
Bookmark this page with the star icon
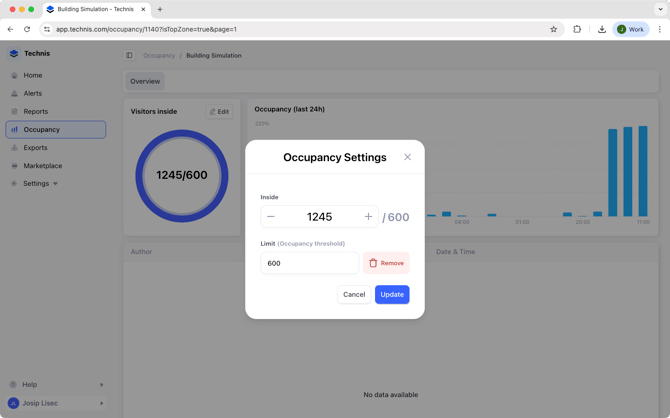pyautogui.click(x=553, y=29)
